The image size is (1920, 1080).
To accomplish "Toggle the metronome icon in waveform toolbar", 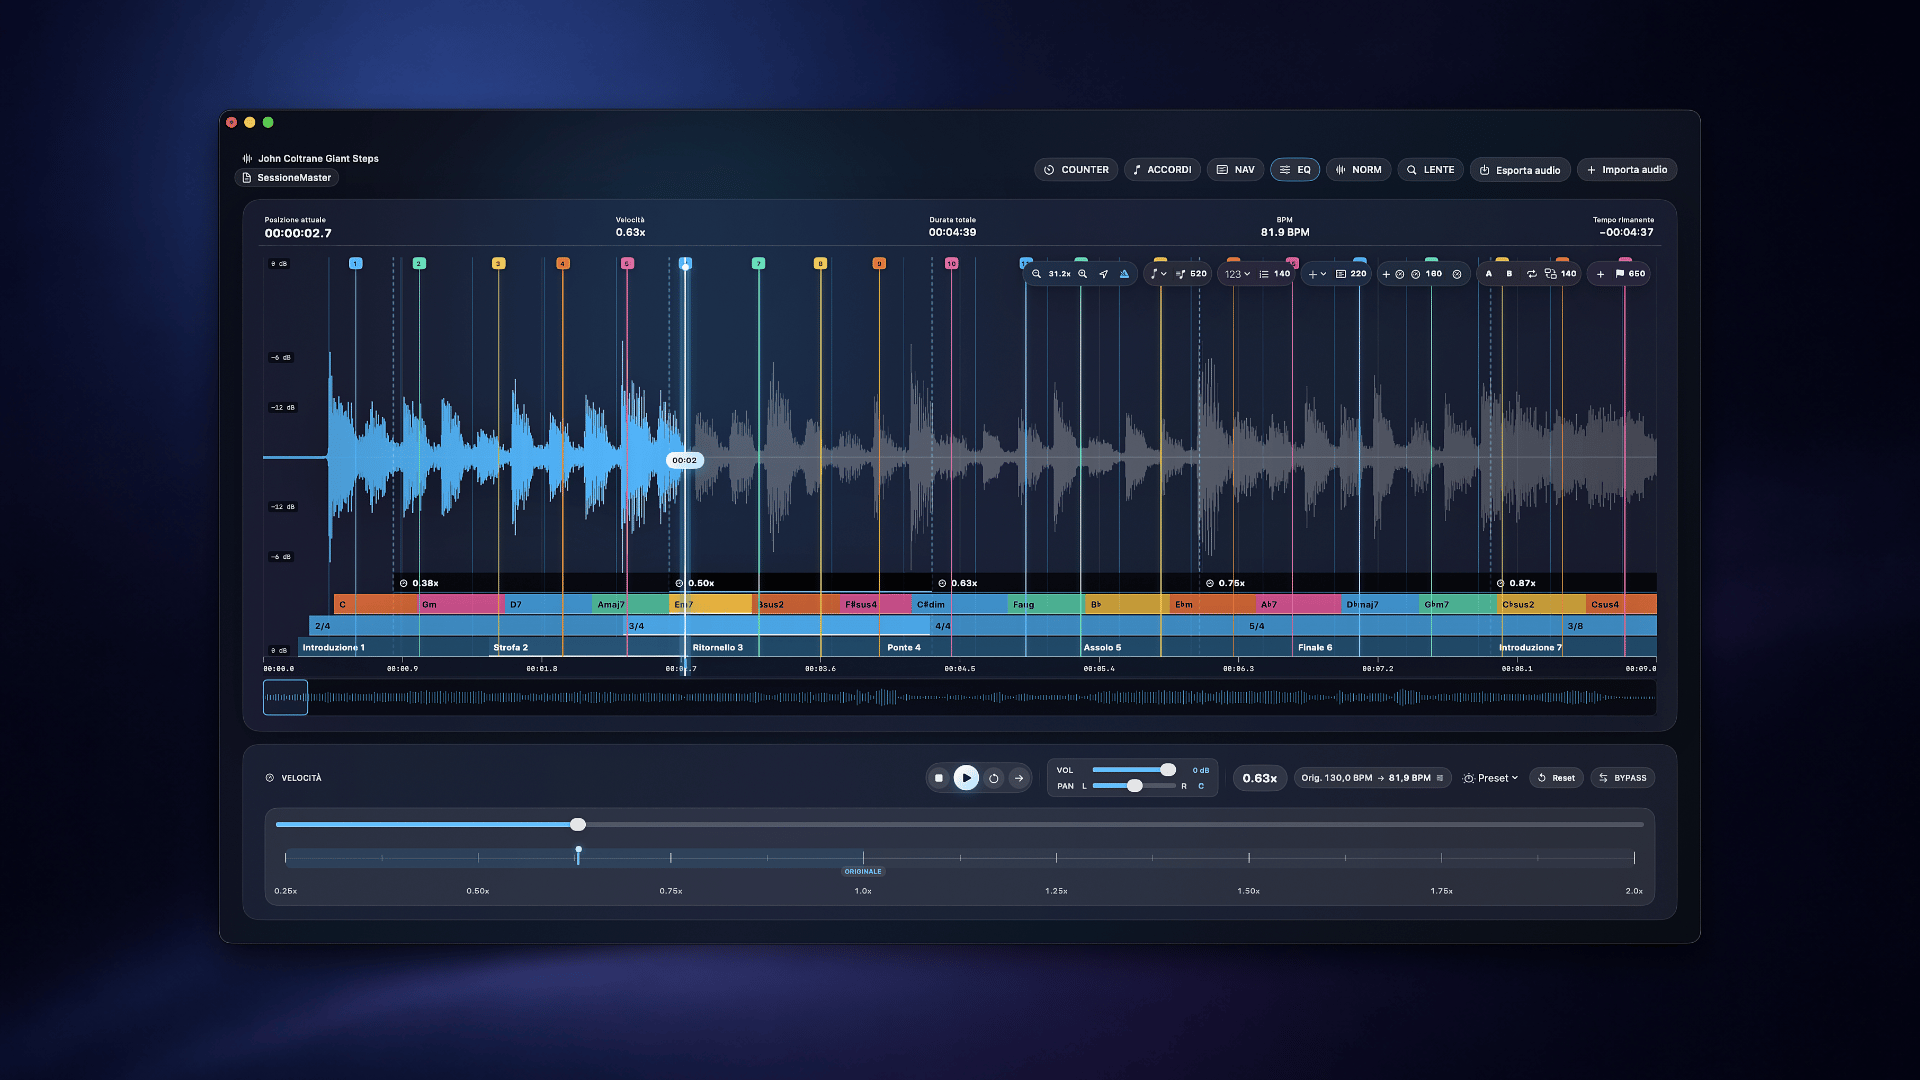I will (1124, 274).
